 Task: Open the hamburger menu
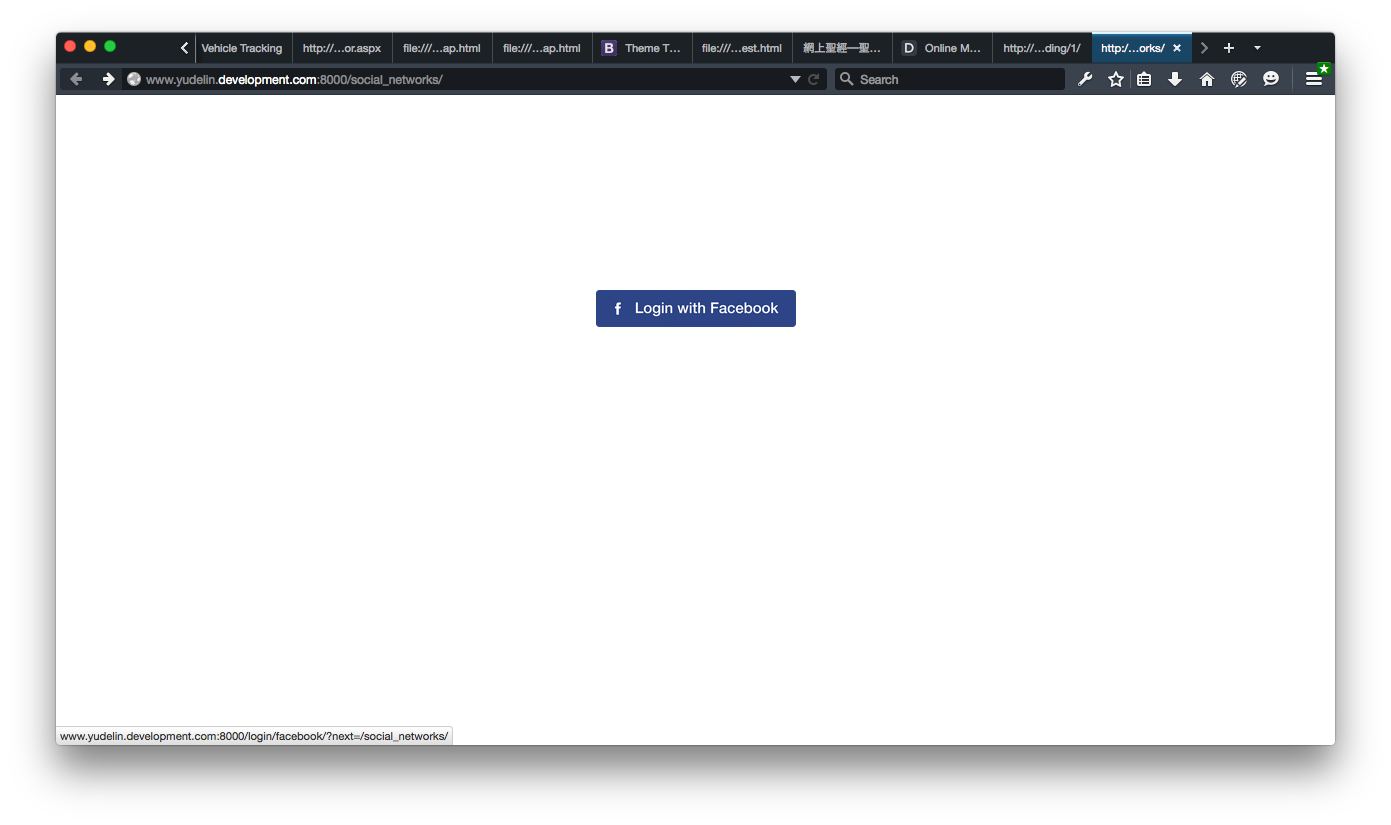pos(1314,79)
